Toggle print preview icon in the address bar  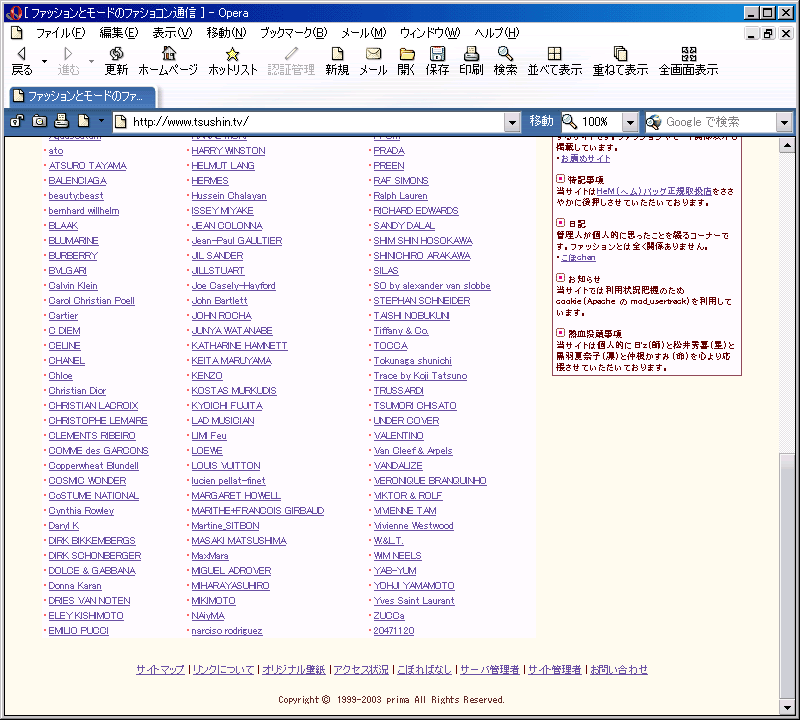[x=61, y=121]
